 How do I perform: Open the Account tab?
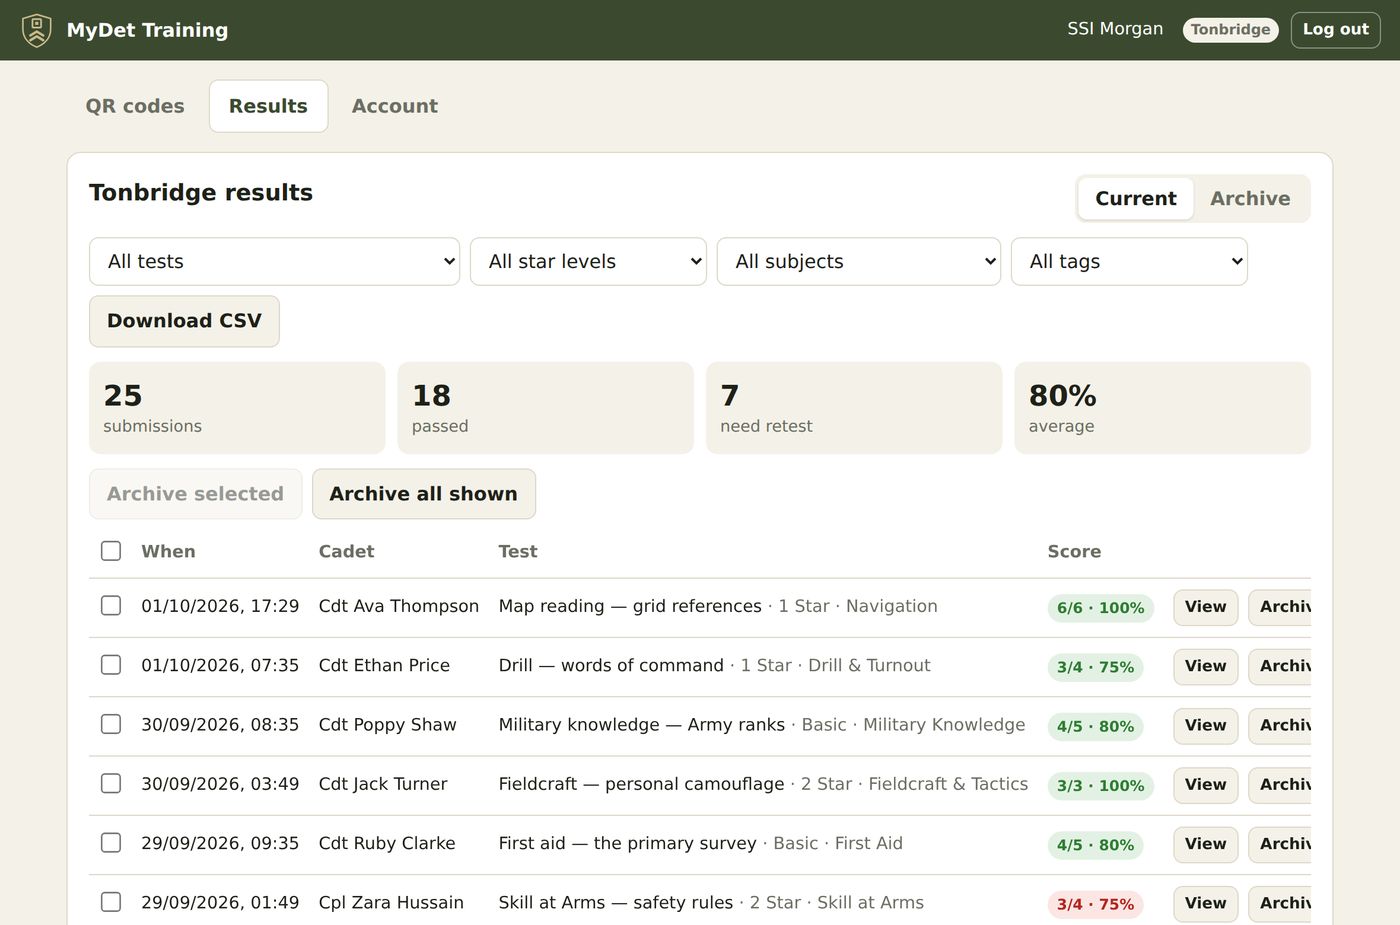tap(395, 106)
